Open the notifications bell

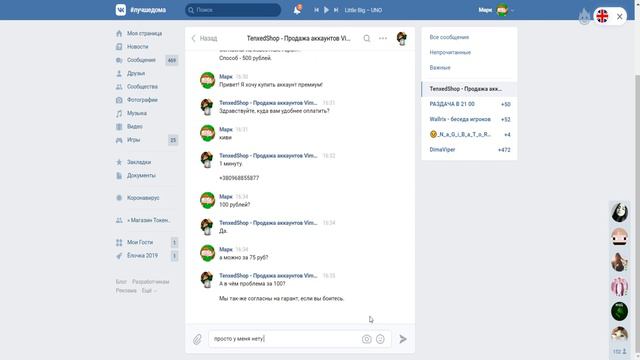(297, 10)
